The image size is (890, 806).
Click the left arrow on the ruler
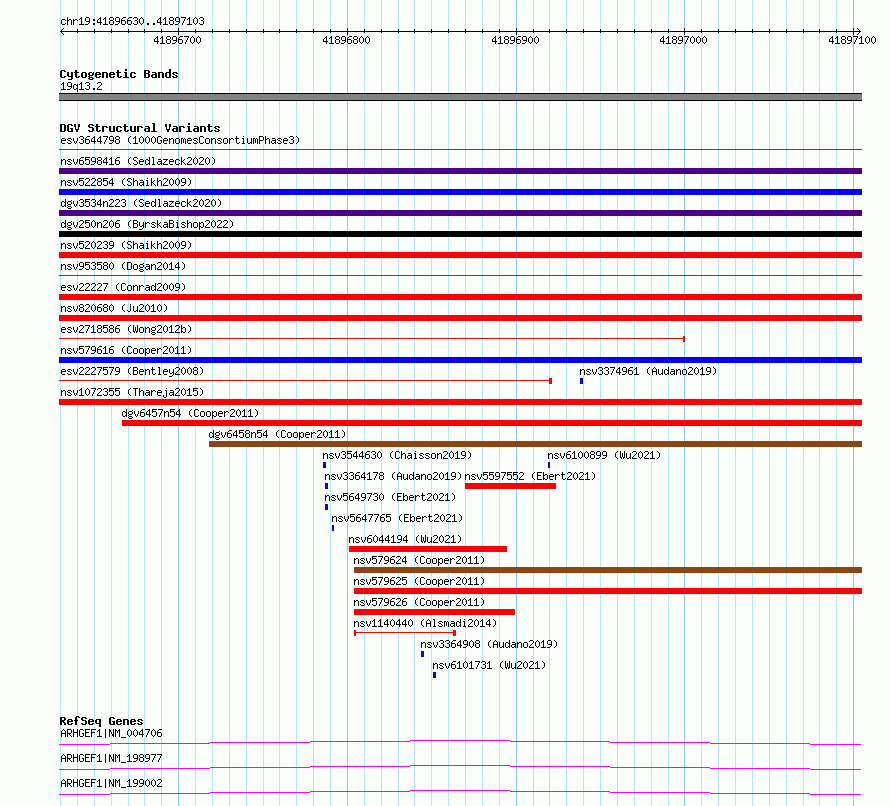(x=62, y=32)
